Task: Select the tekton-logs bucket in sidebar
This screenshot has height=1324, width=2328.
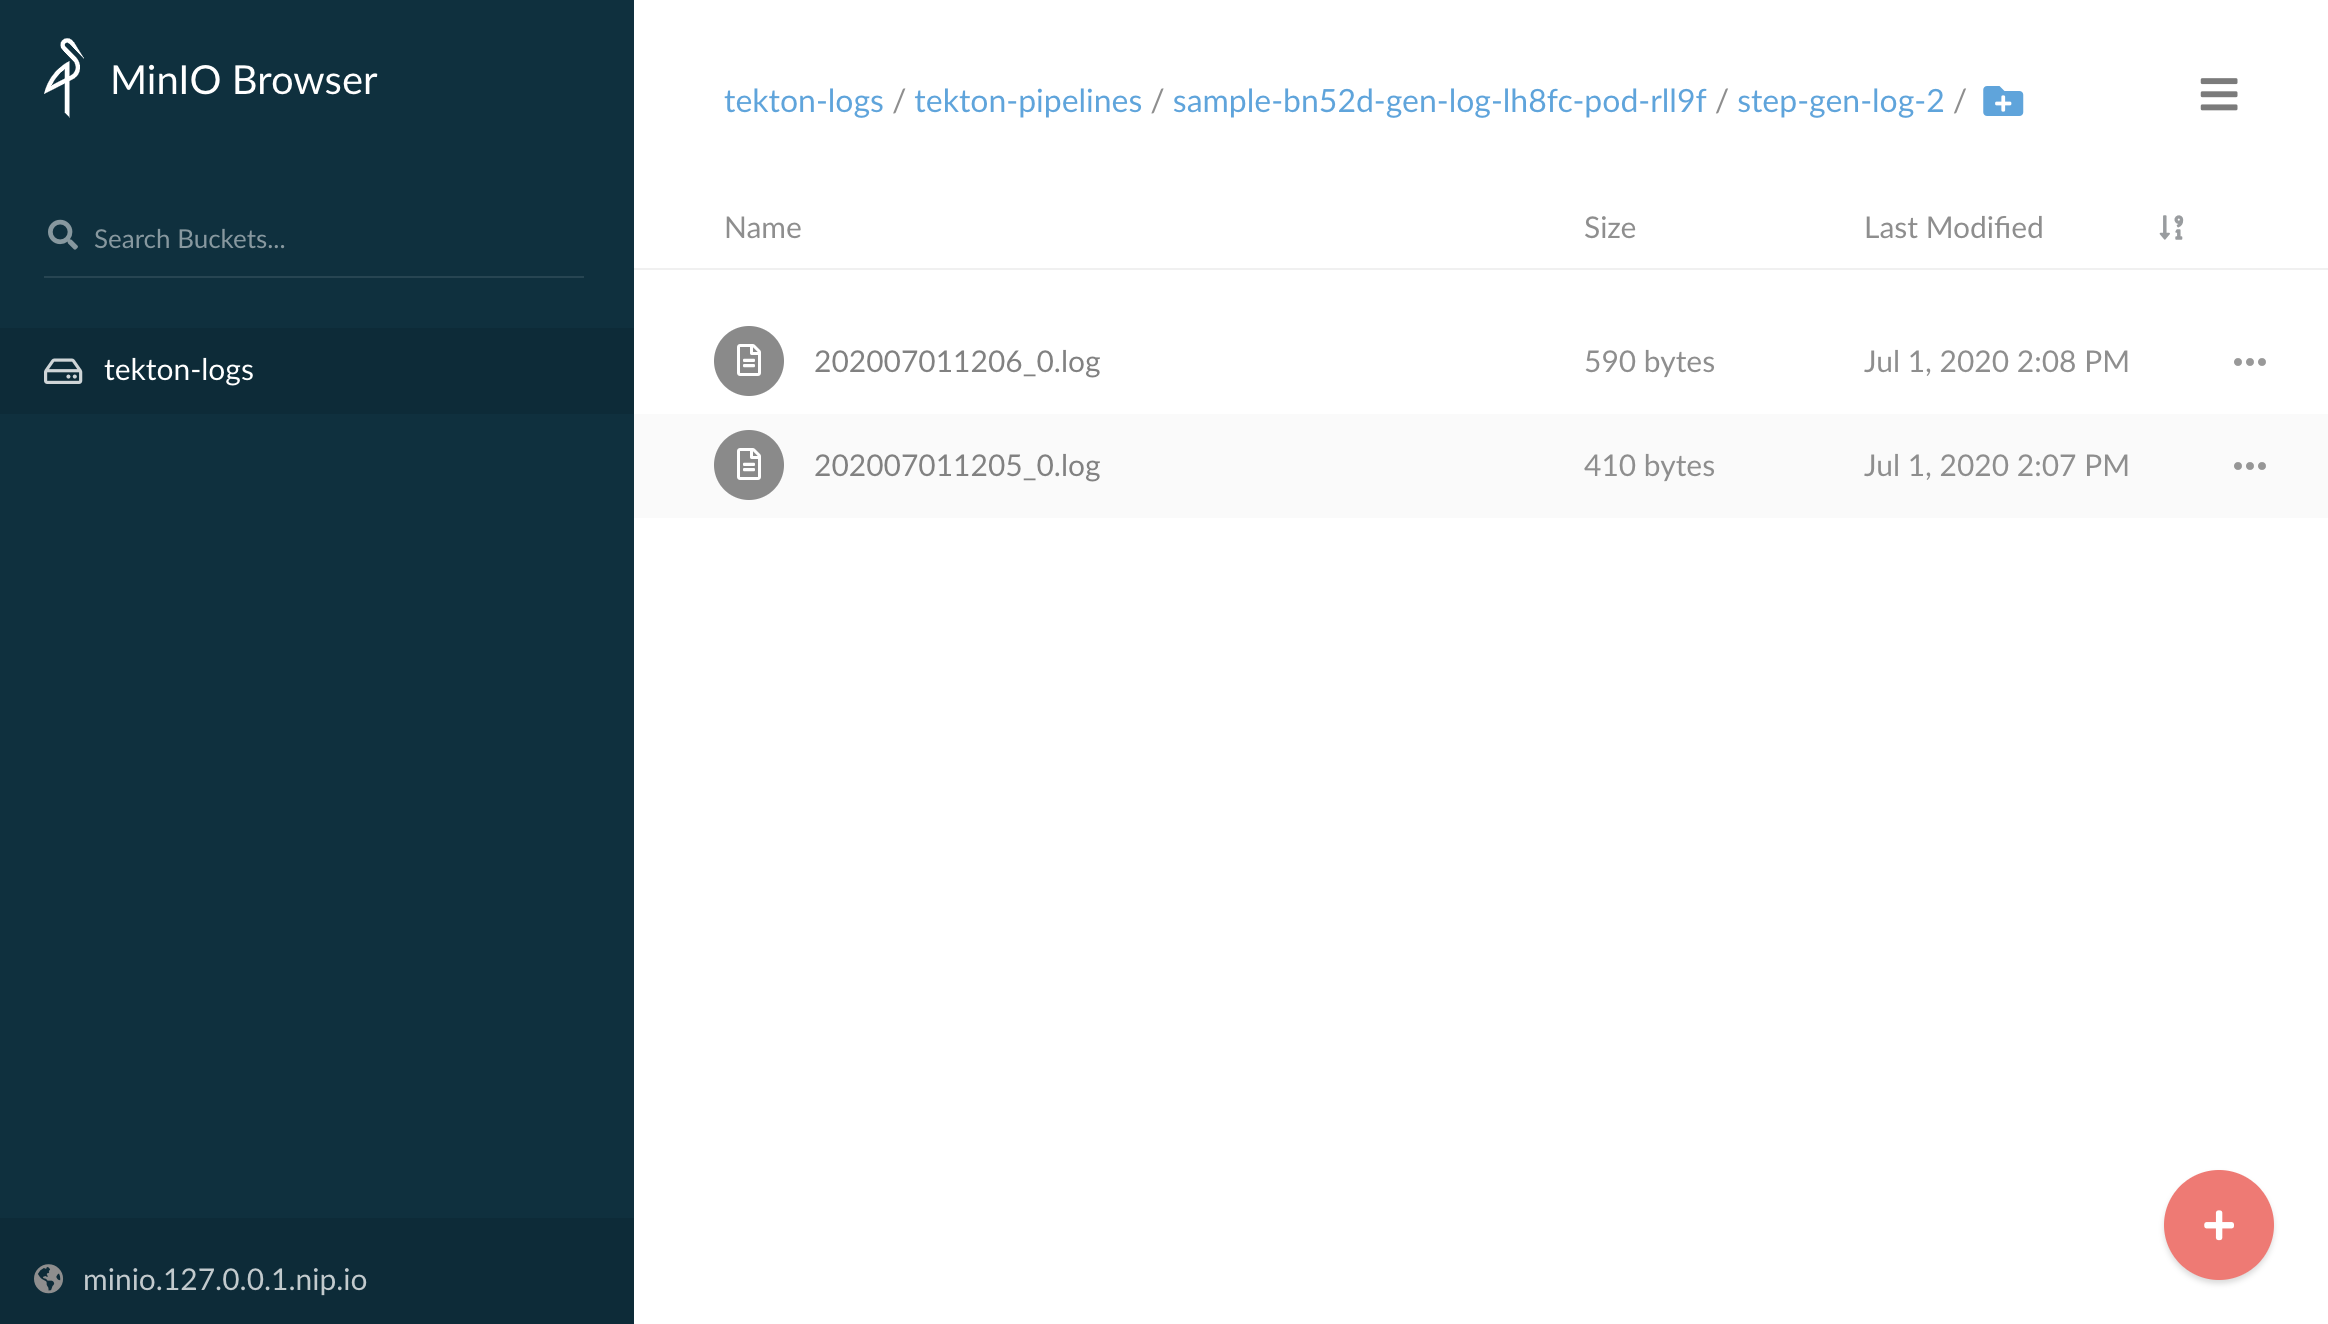Action: (317, 370)
